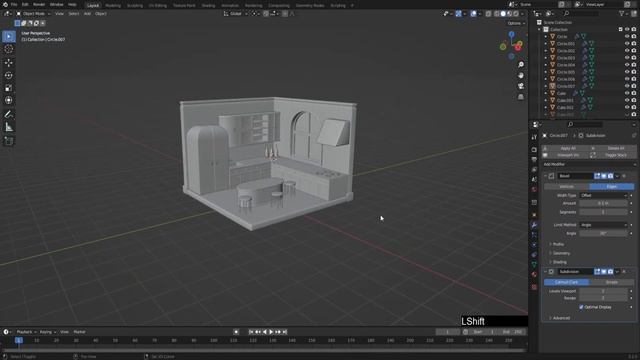Open the Limit Method Angle dropdown
This screenshot has height=360, width=640.
click(x=603, y=225)
